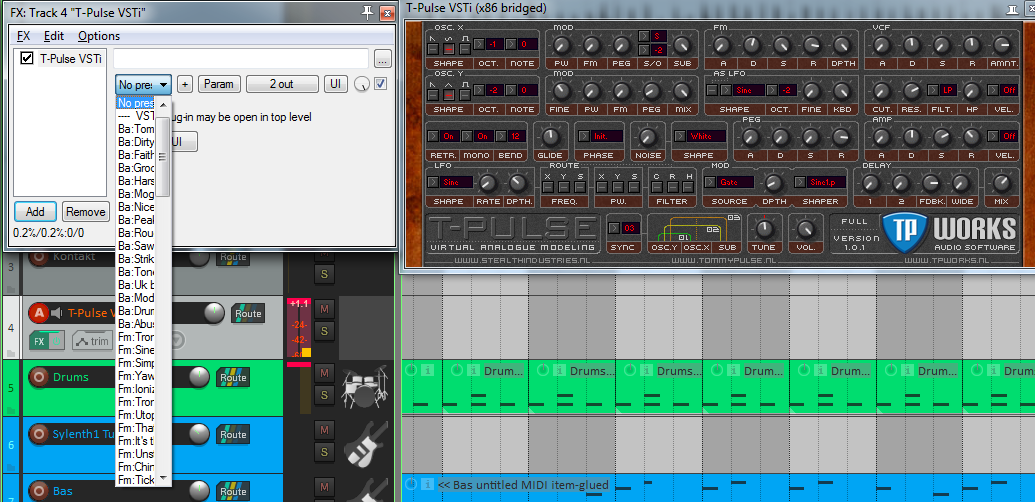Click the Add FX button
The image size is (1035, 502).
tap(35, 212)
